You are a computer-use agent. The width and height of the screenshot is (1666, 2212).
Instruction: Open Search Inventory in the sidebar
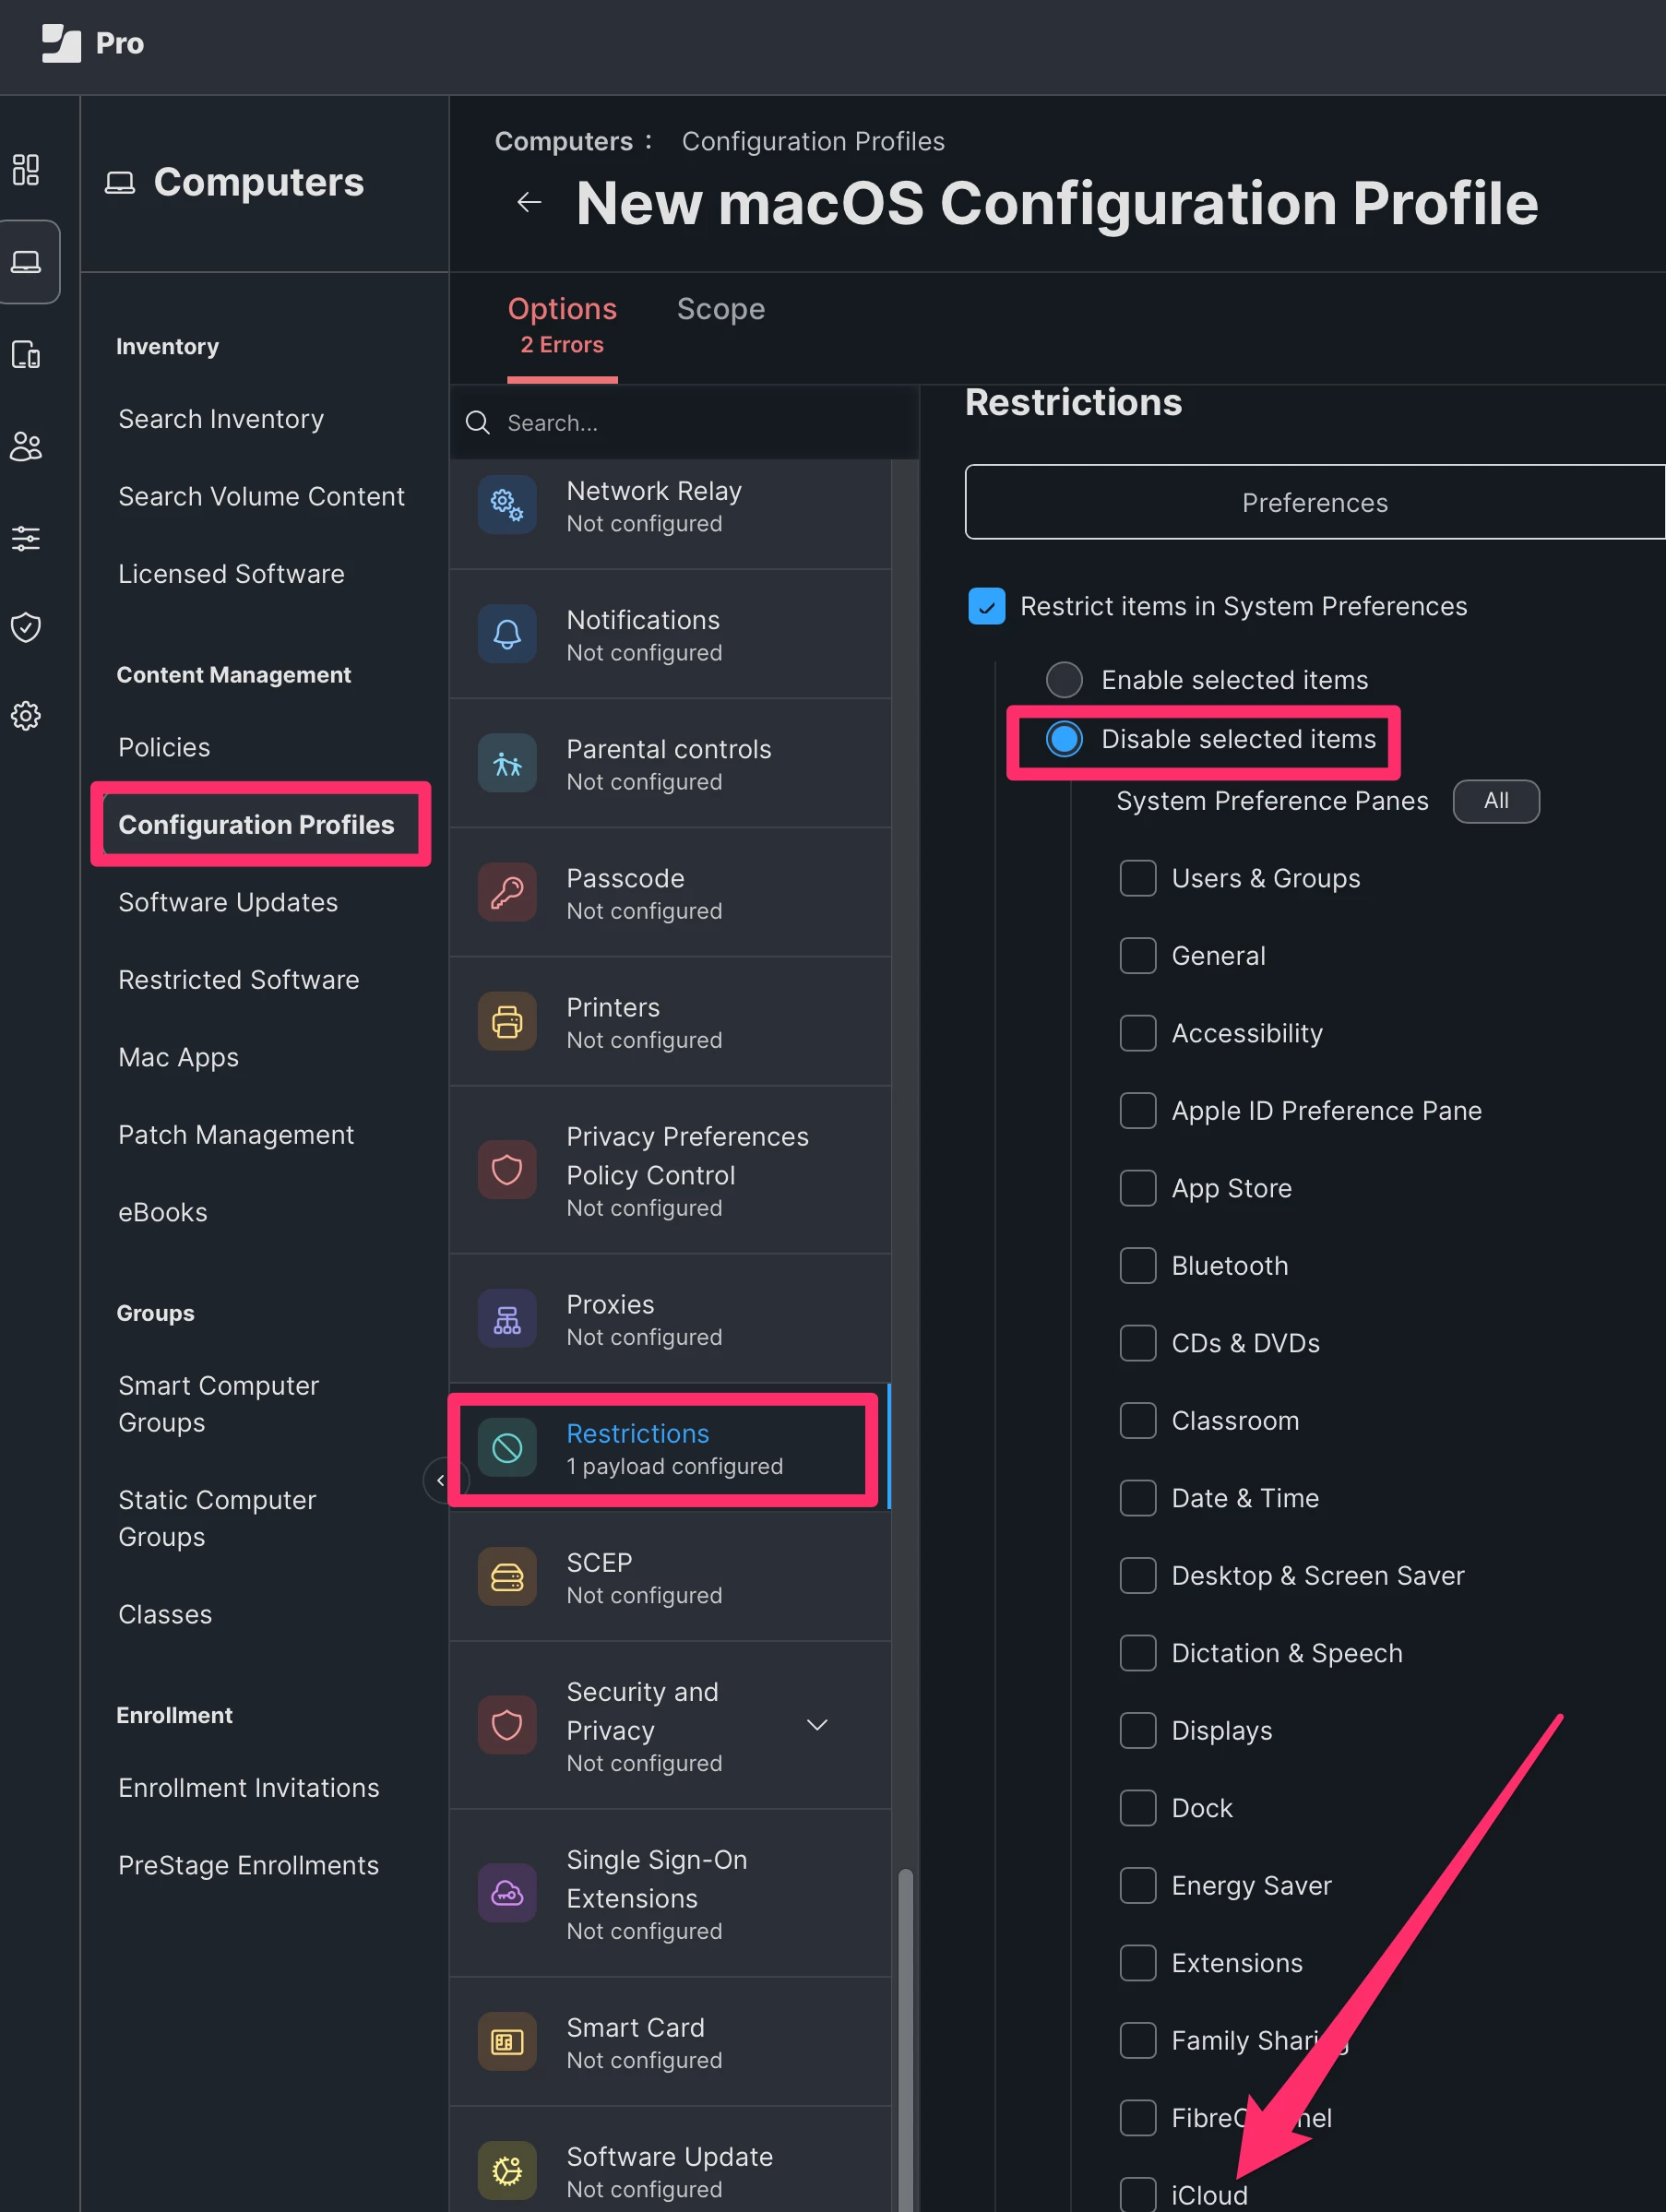coord(221,419)
